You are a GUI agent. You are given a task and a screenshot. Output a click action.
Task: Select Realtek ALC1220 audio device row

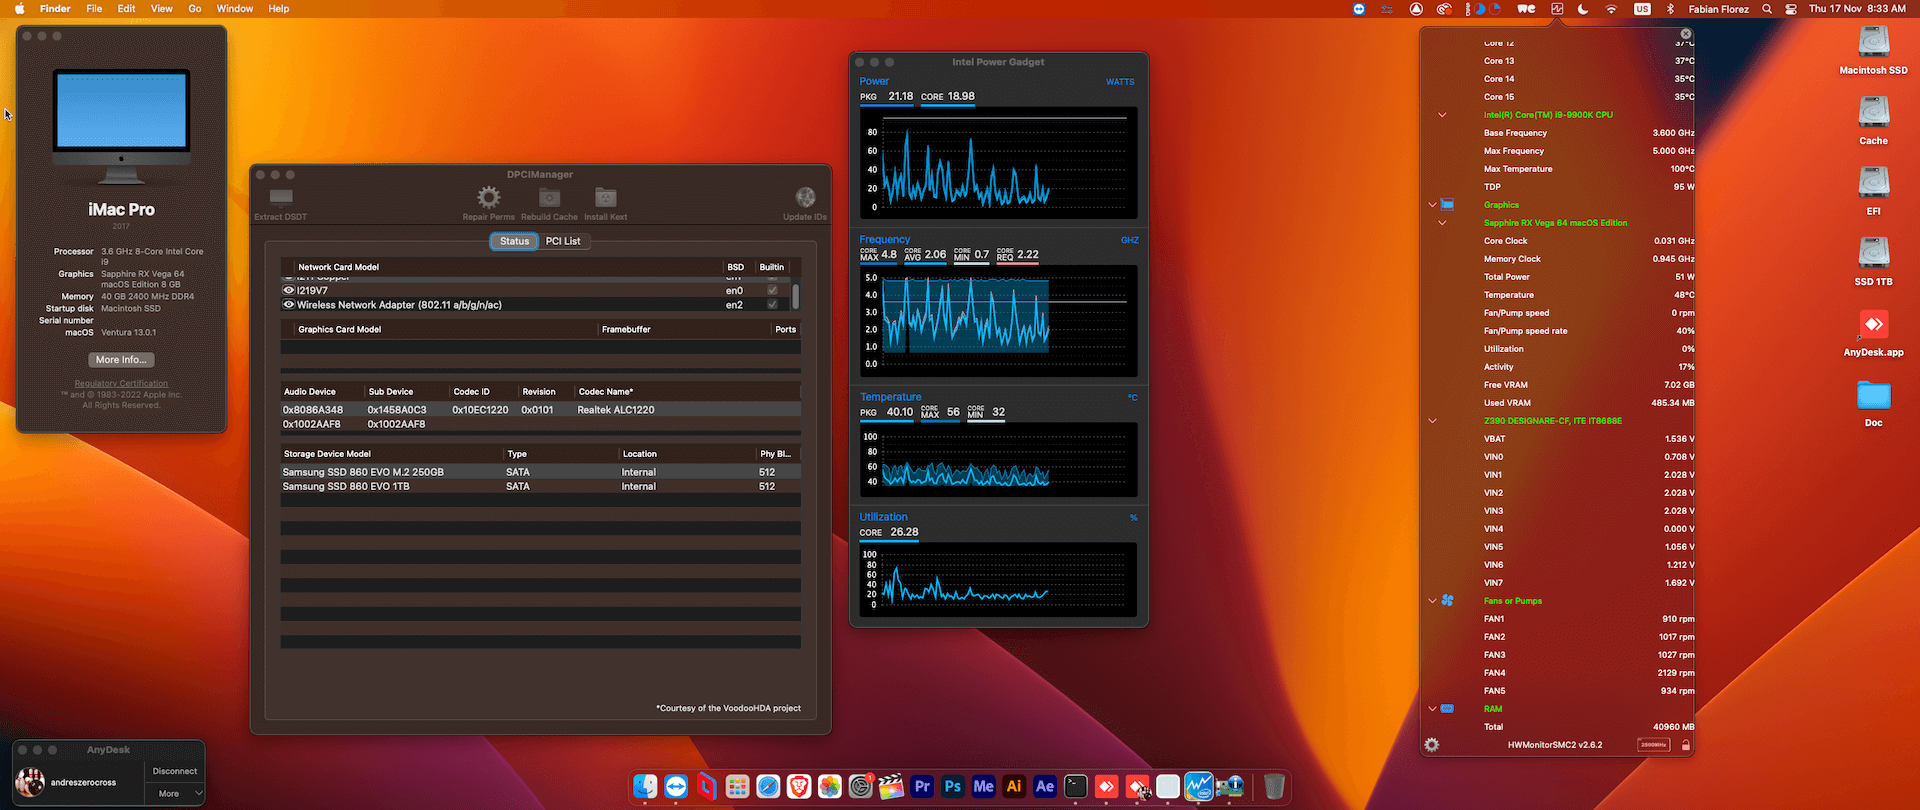[540, 410]
